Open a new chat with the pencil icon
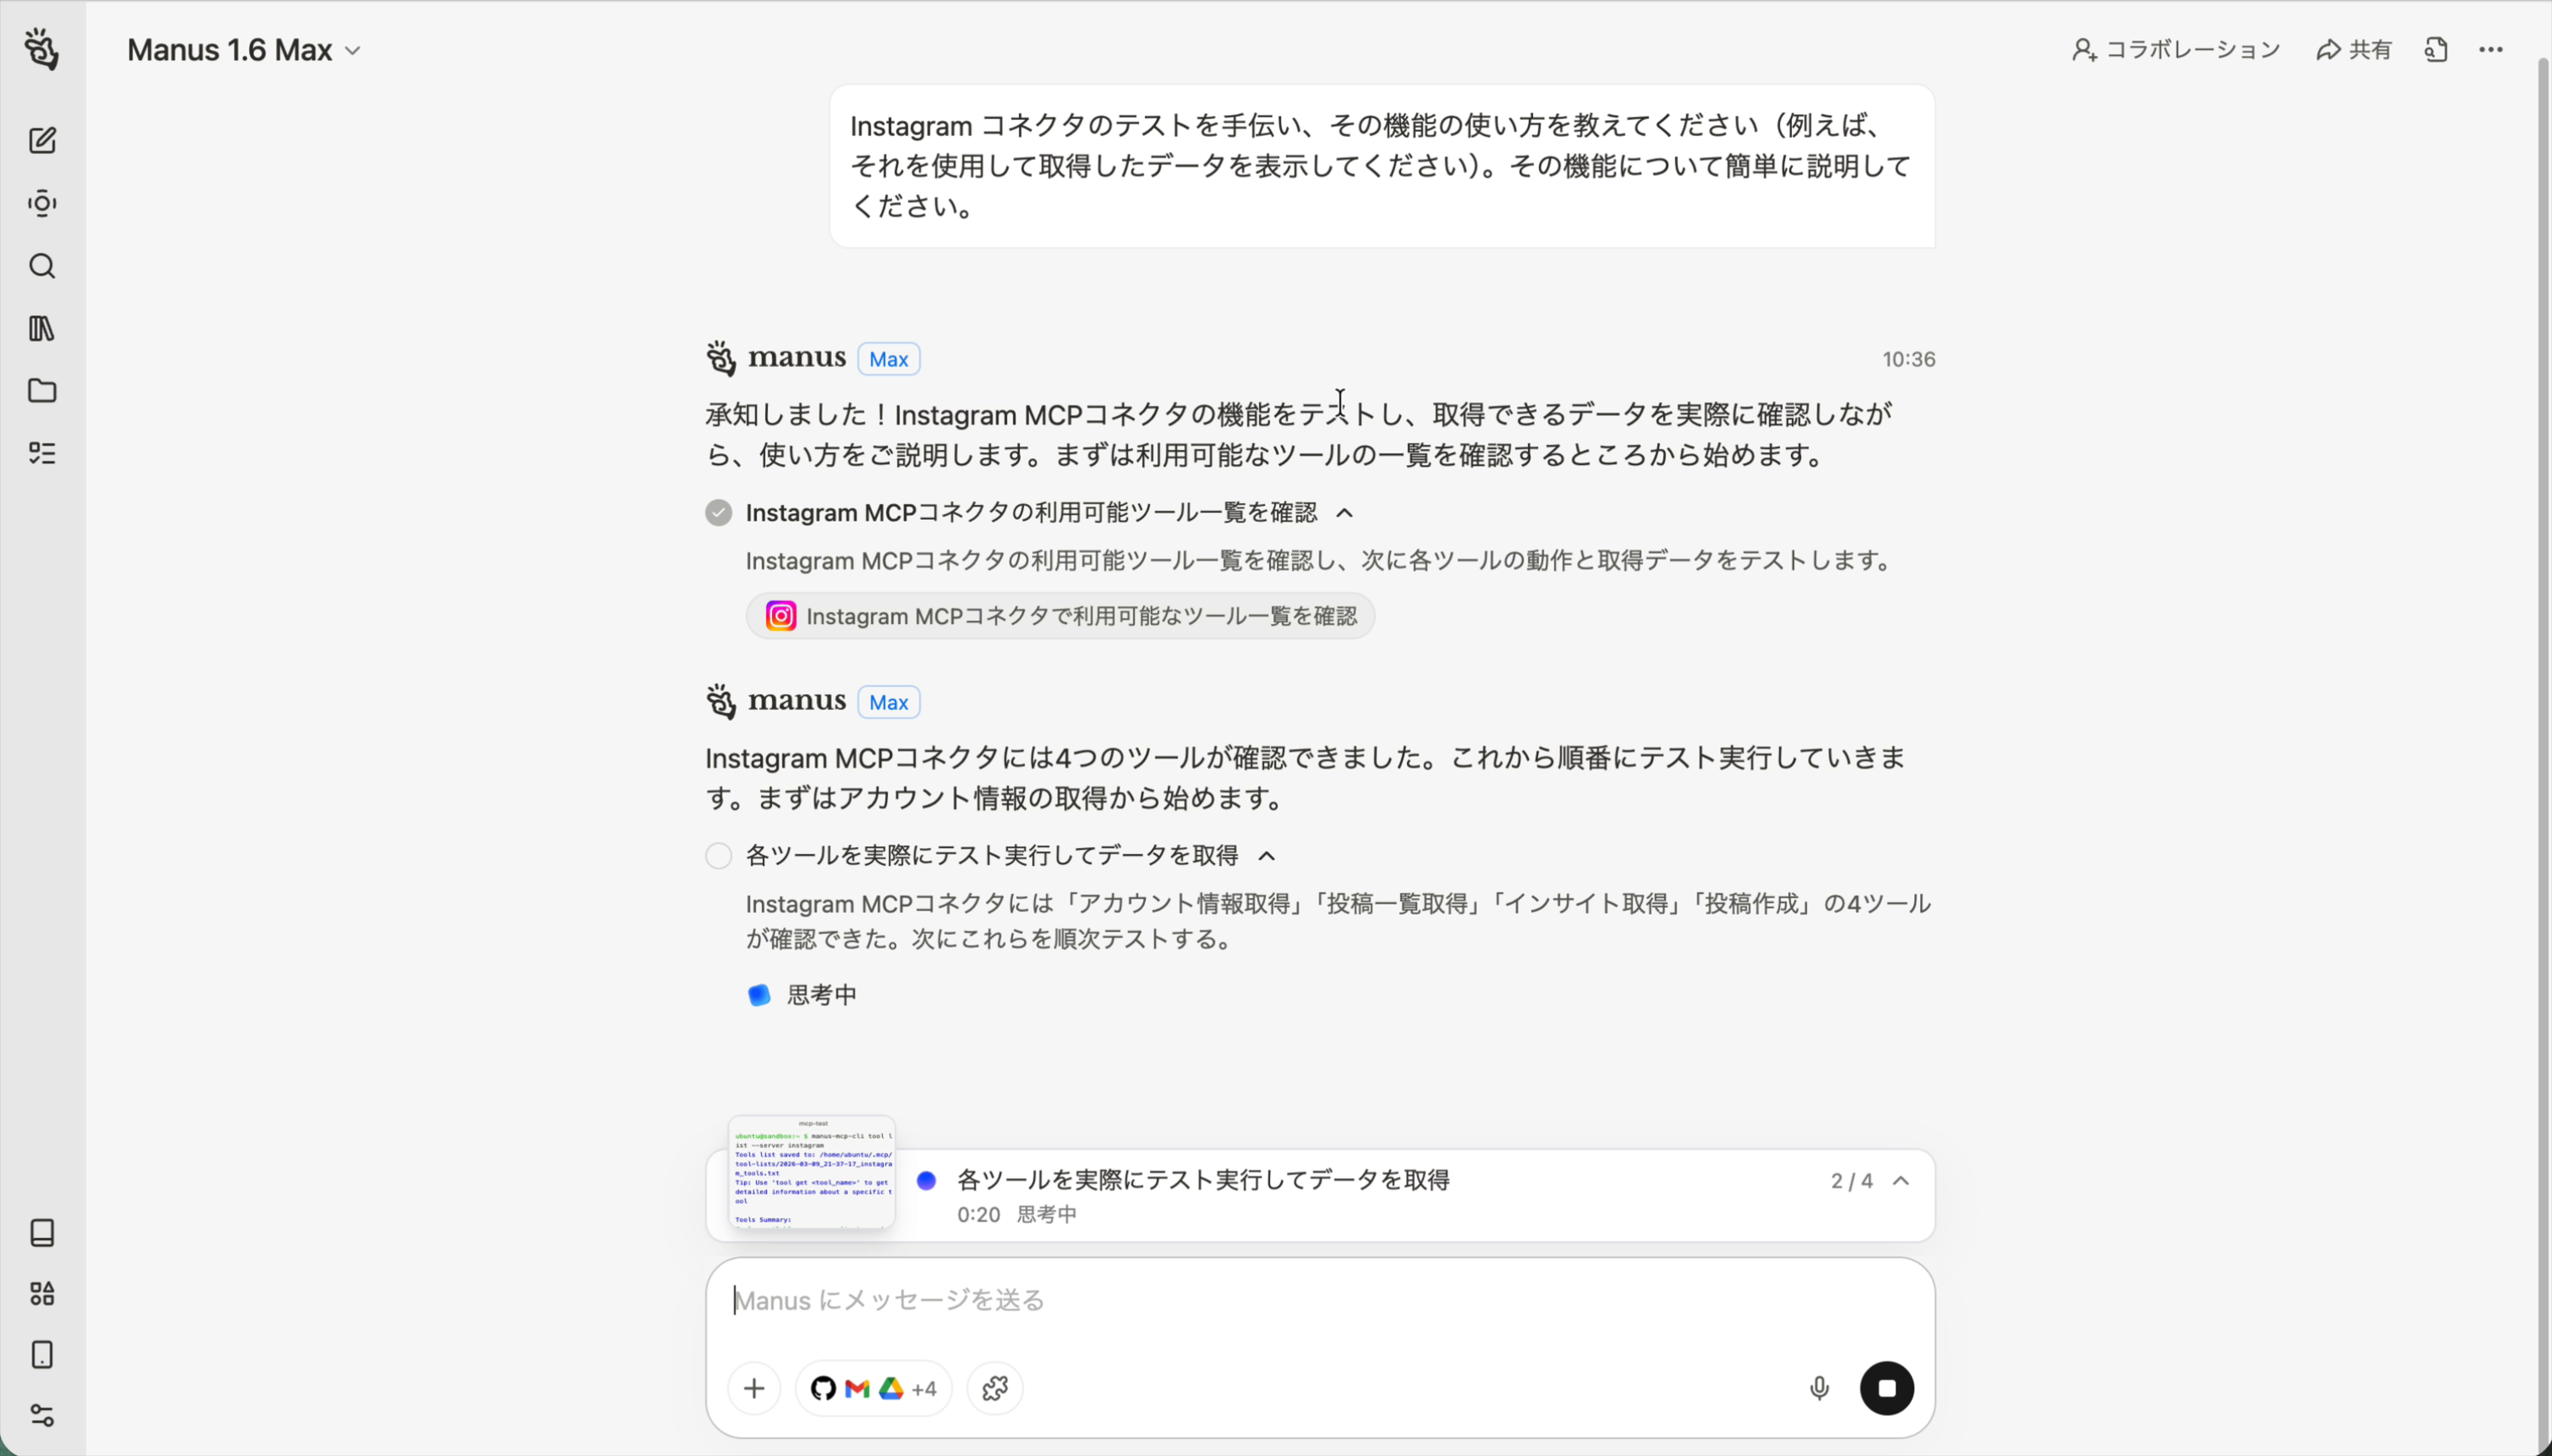The image size is (2552, 1456). point(42,140)
